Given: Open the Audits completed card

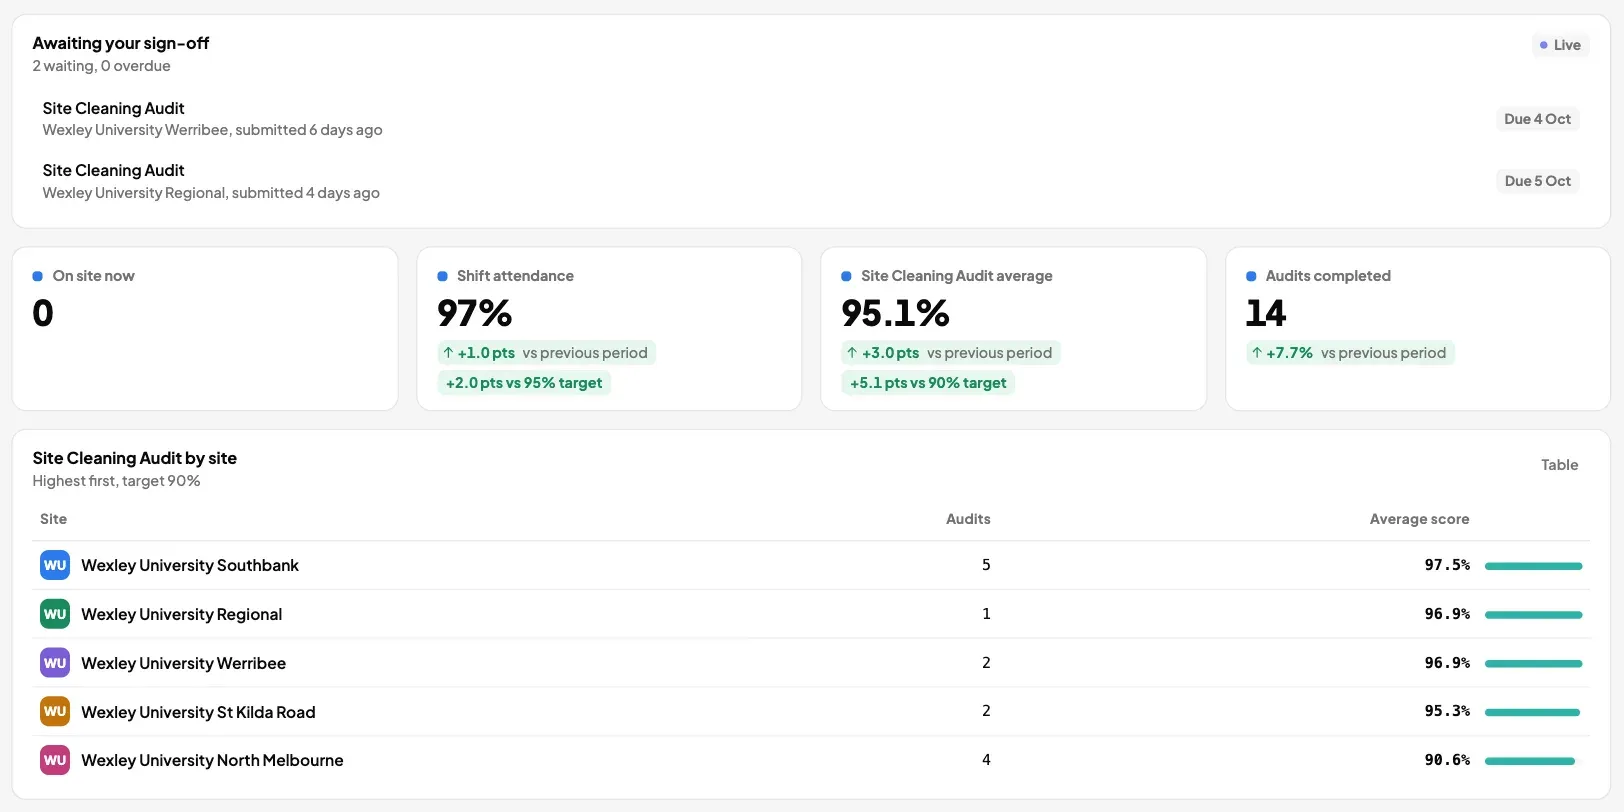Looking at the screenshot, I should coord(1417,329).
